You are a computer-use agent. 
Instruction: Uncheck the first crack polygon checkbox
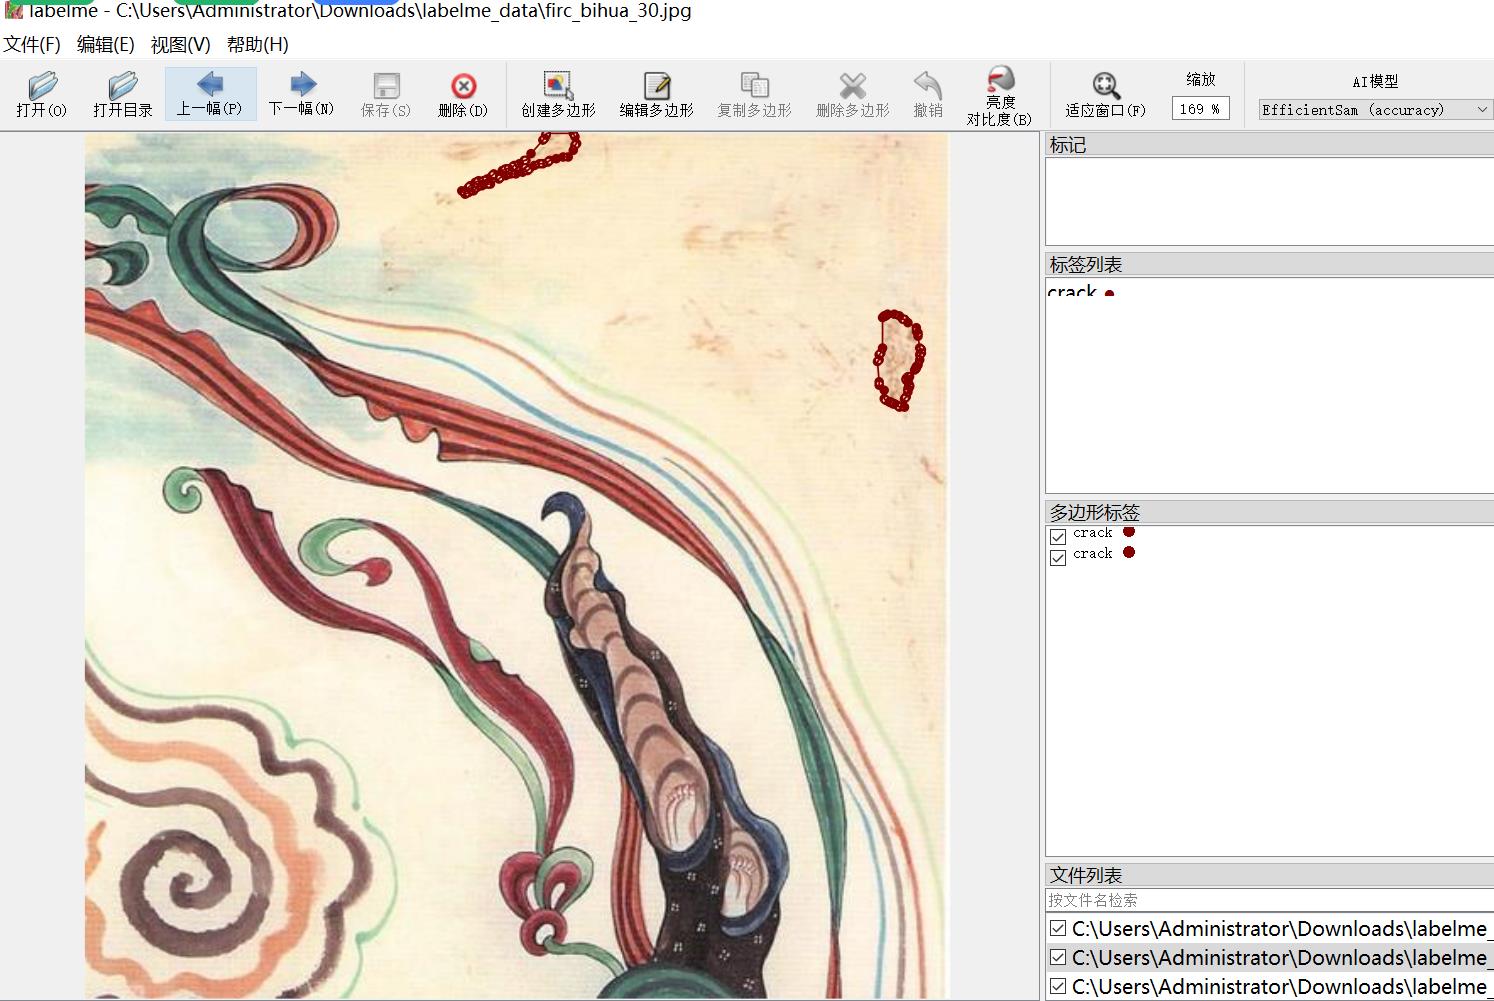click(x=1058, y=537)
